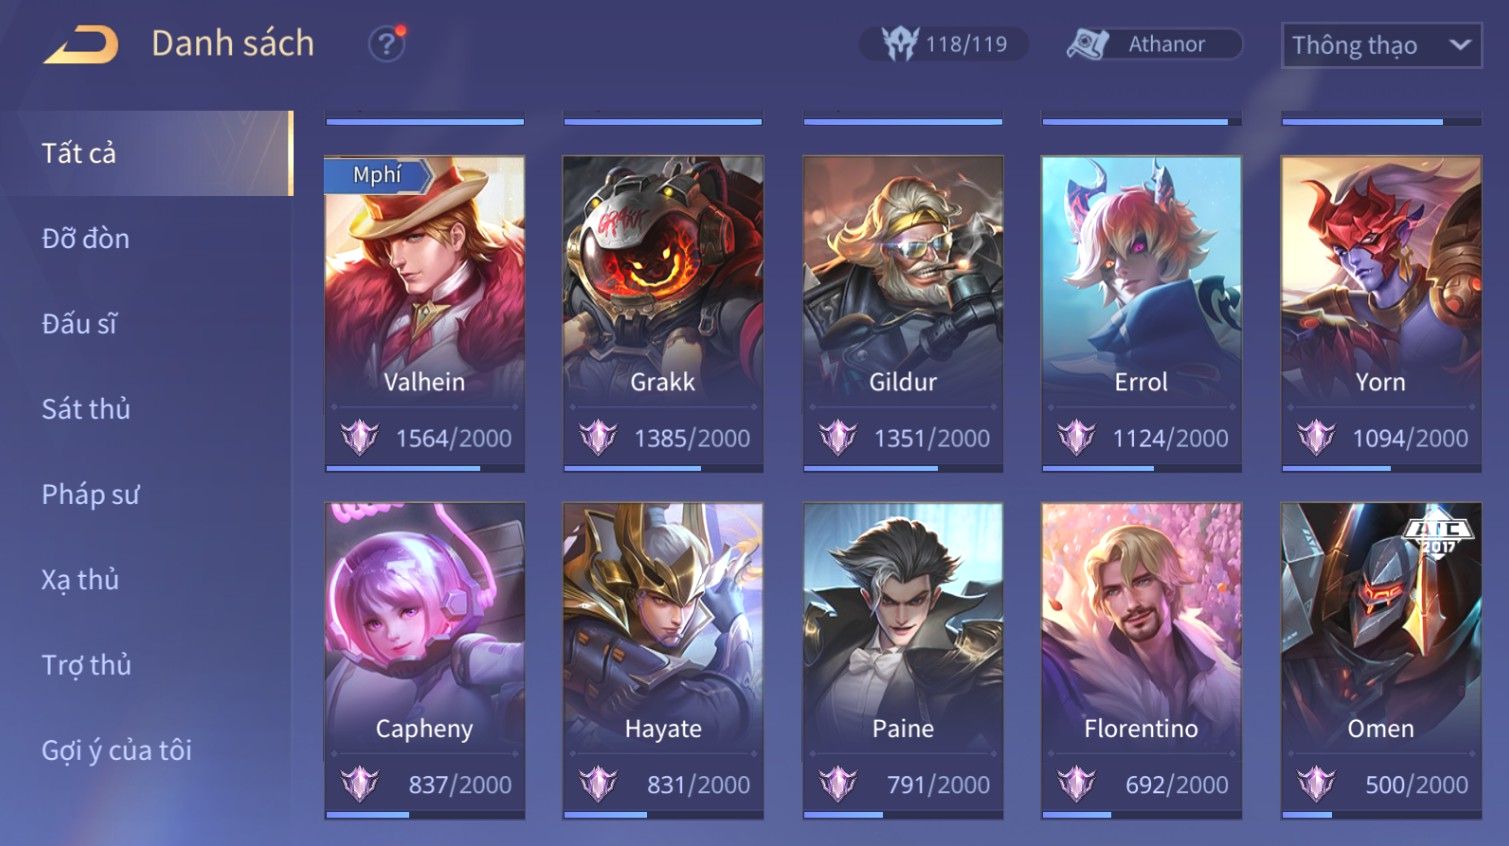Click the hero count 118/119 icon
Image resolution: width=1509 pixels, height=846 pixels.
coord(900,44)
